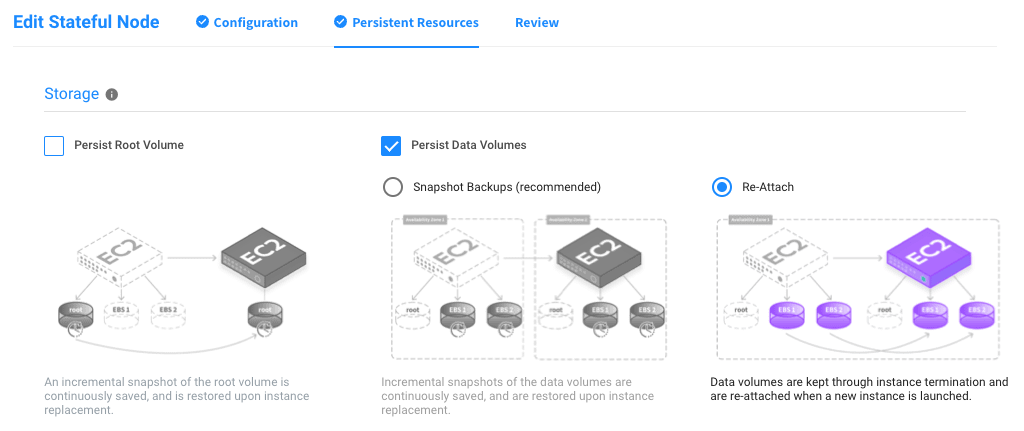Screen dimensions: 1024x431
Task: Enable the Persist Root Volume checkbox
Action: (x=54, y=146)
